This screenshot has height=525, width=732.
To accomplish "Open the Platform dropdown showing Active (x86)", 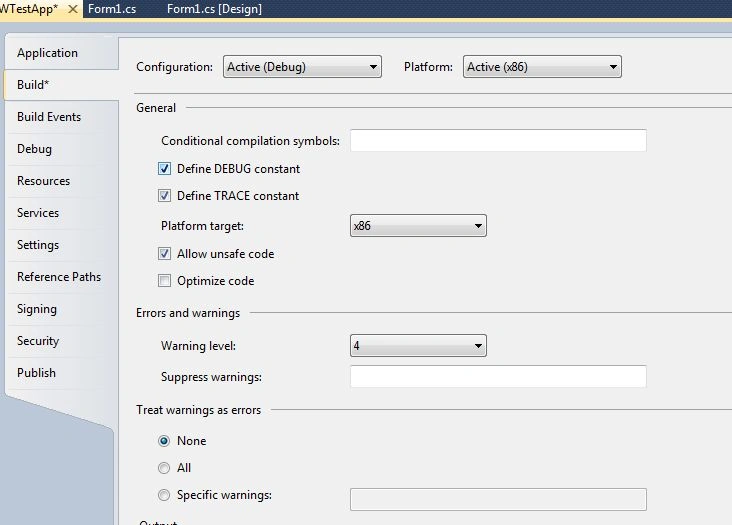I will [542, 67].
